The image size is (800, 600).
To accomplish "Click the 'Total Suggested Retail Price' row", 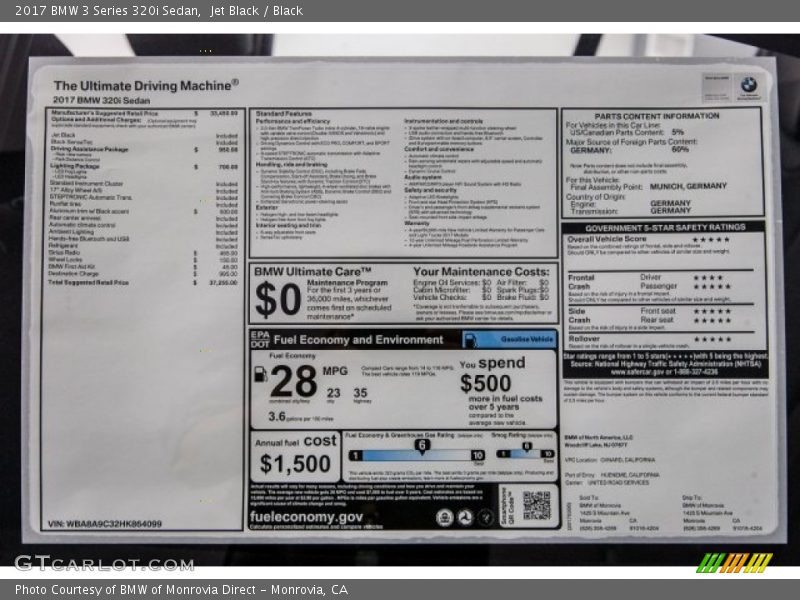I will tap(142, 282).
